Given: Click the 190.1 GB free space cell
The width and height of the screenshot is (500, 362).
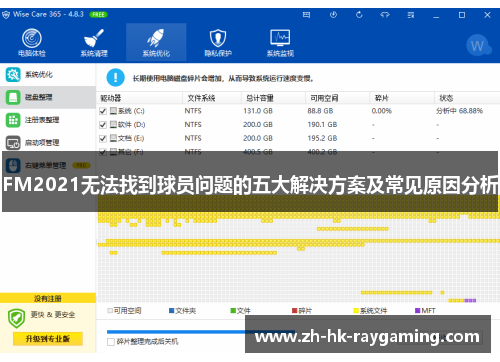Looking at the screenshot, I should (x=322, y=125).
